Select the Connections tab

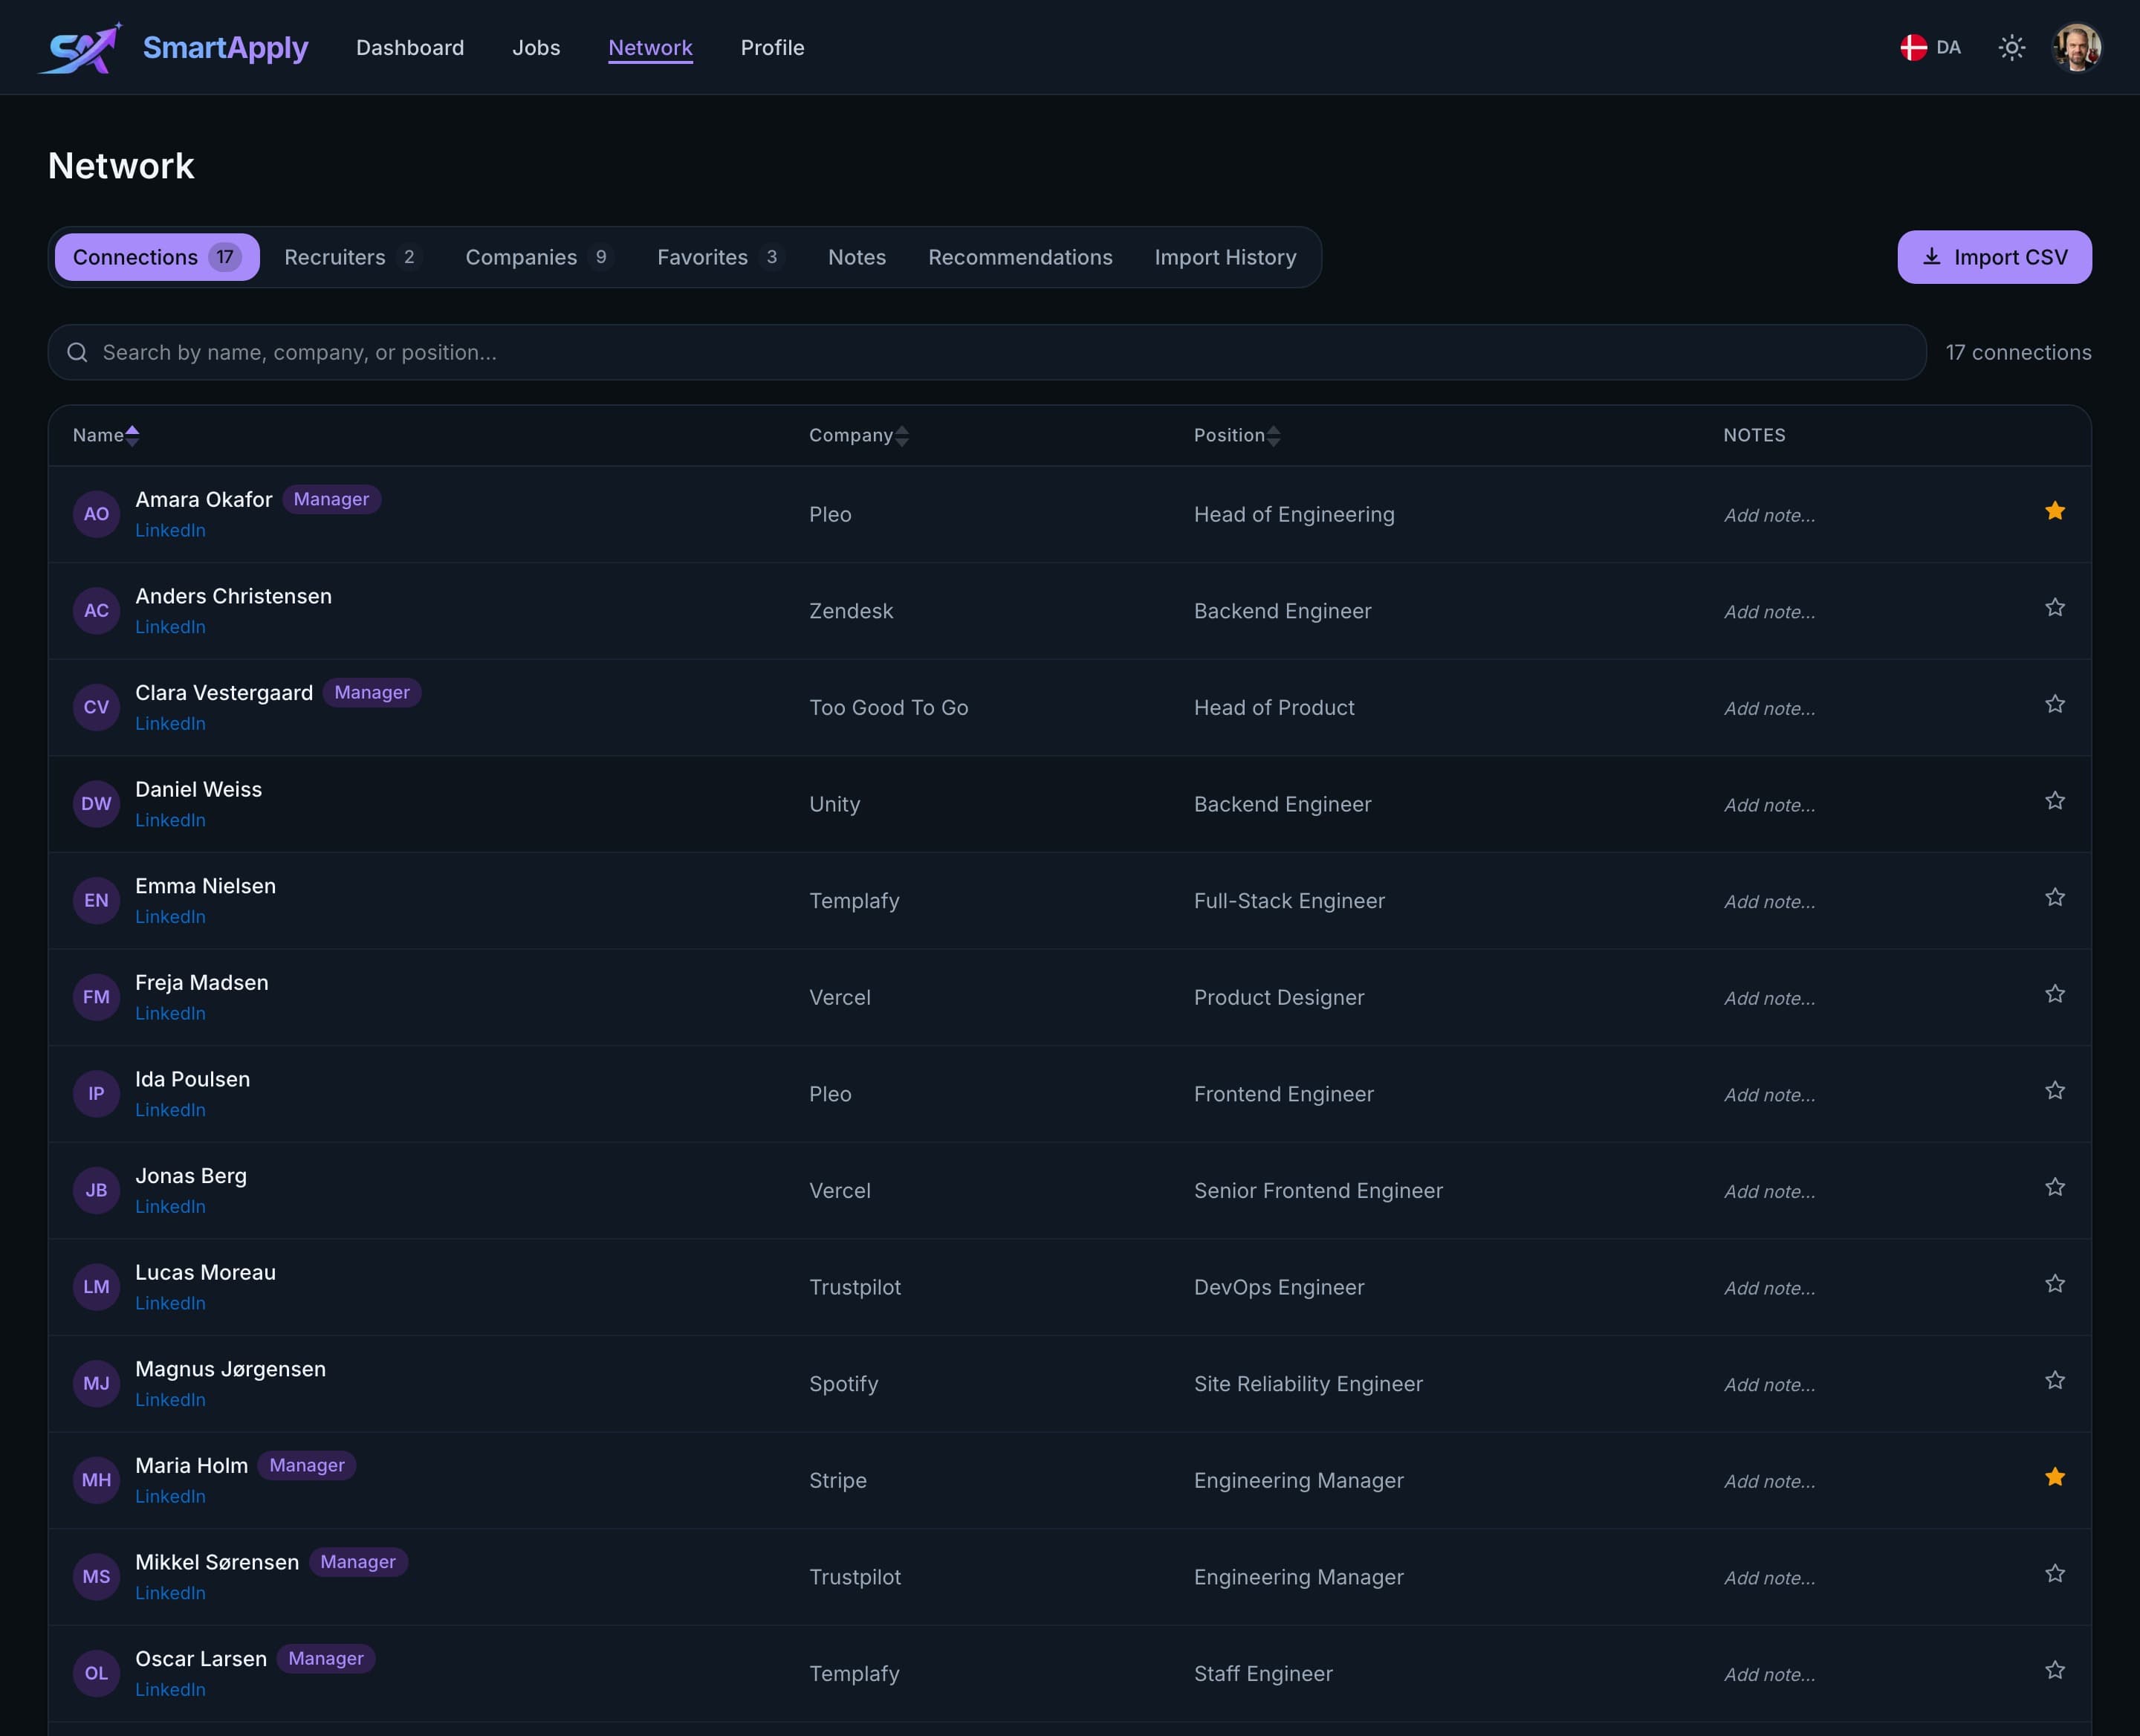(157, 257)
